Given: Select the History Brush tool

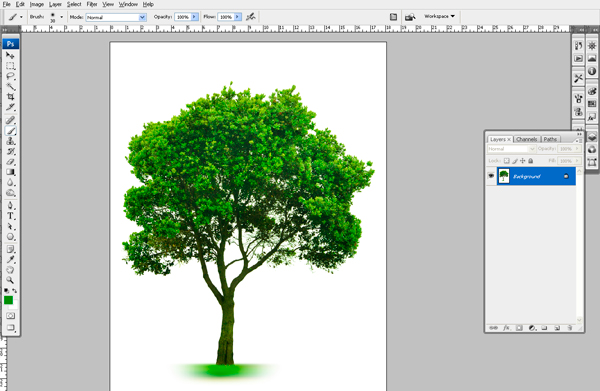Looking at the screenshot, I should (x=10, y=152).
